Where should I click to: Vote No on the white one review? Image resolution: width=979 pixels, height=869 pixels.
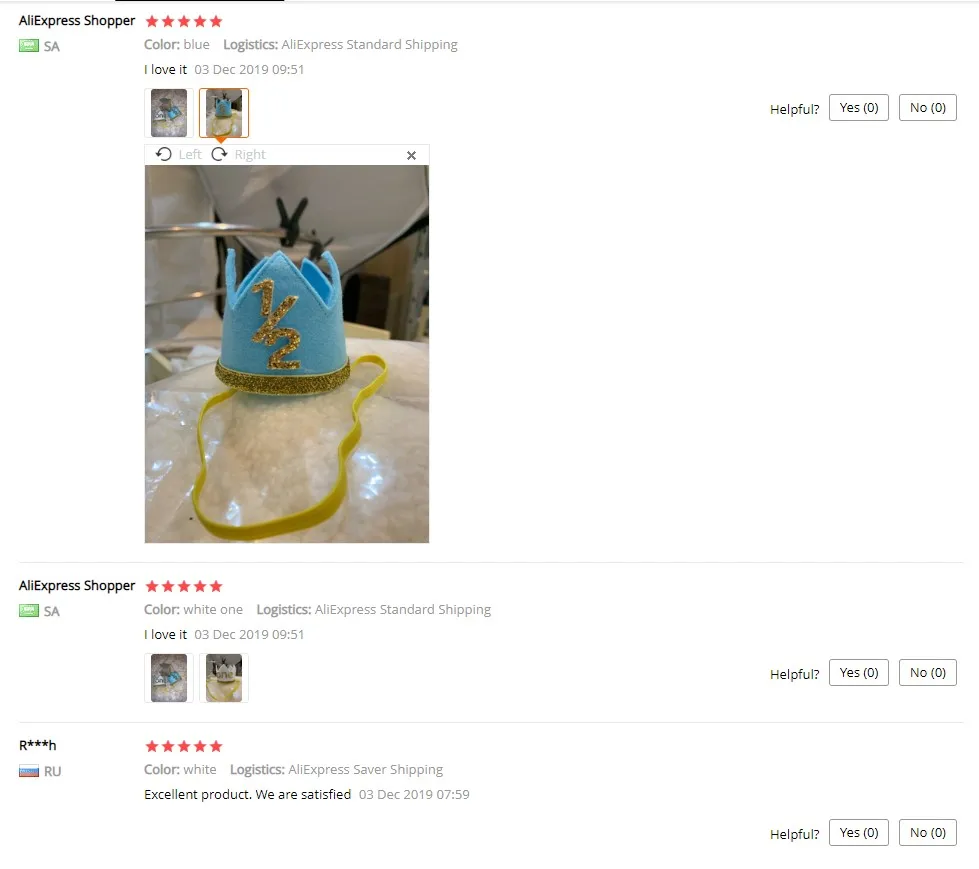[927, 672]
